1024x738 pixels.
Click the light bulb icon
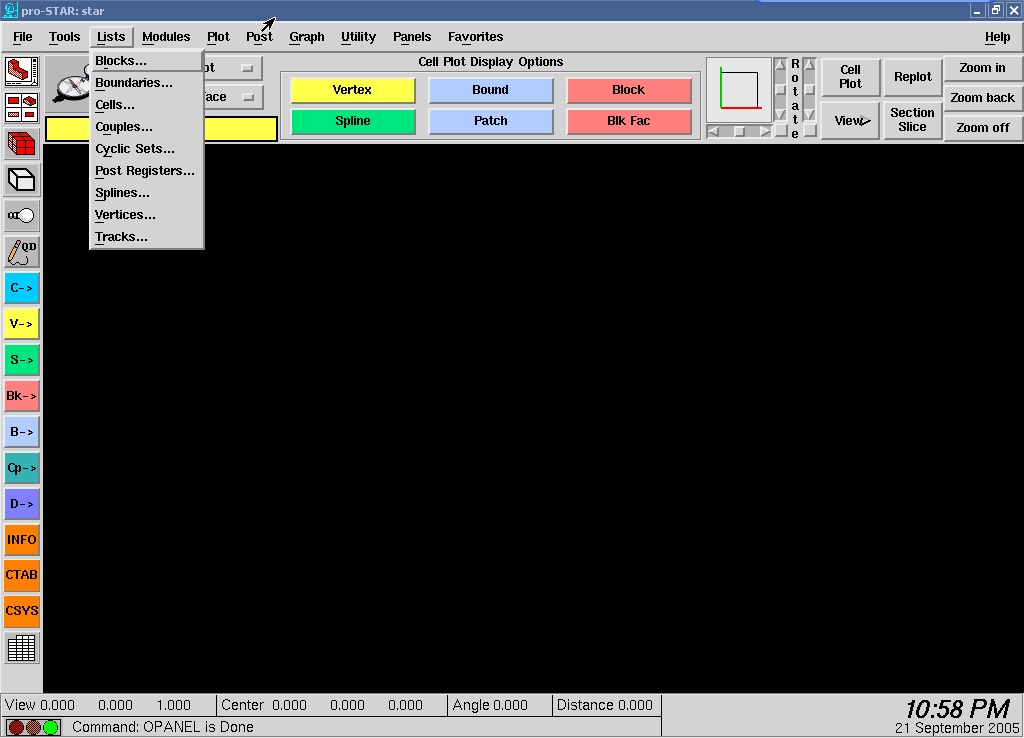(x=22, y=215)
